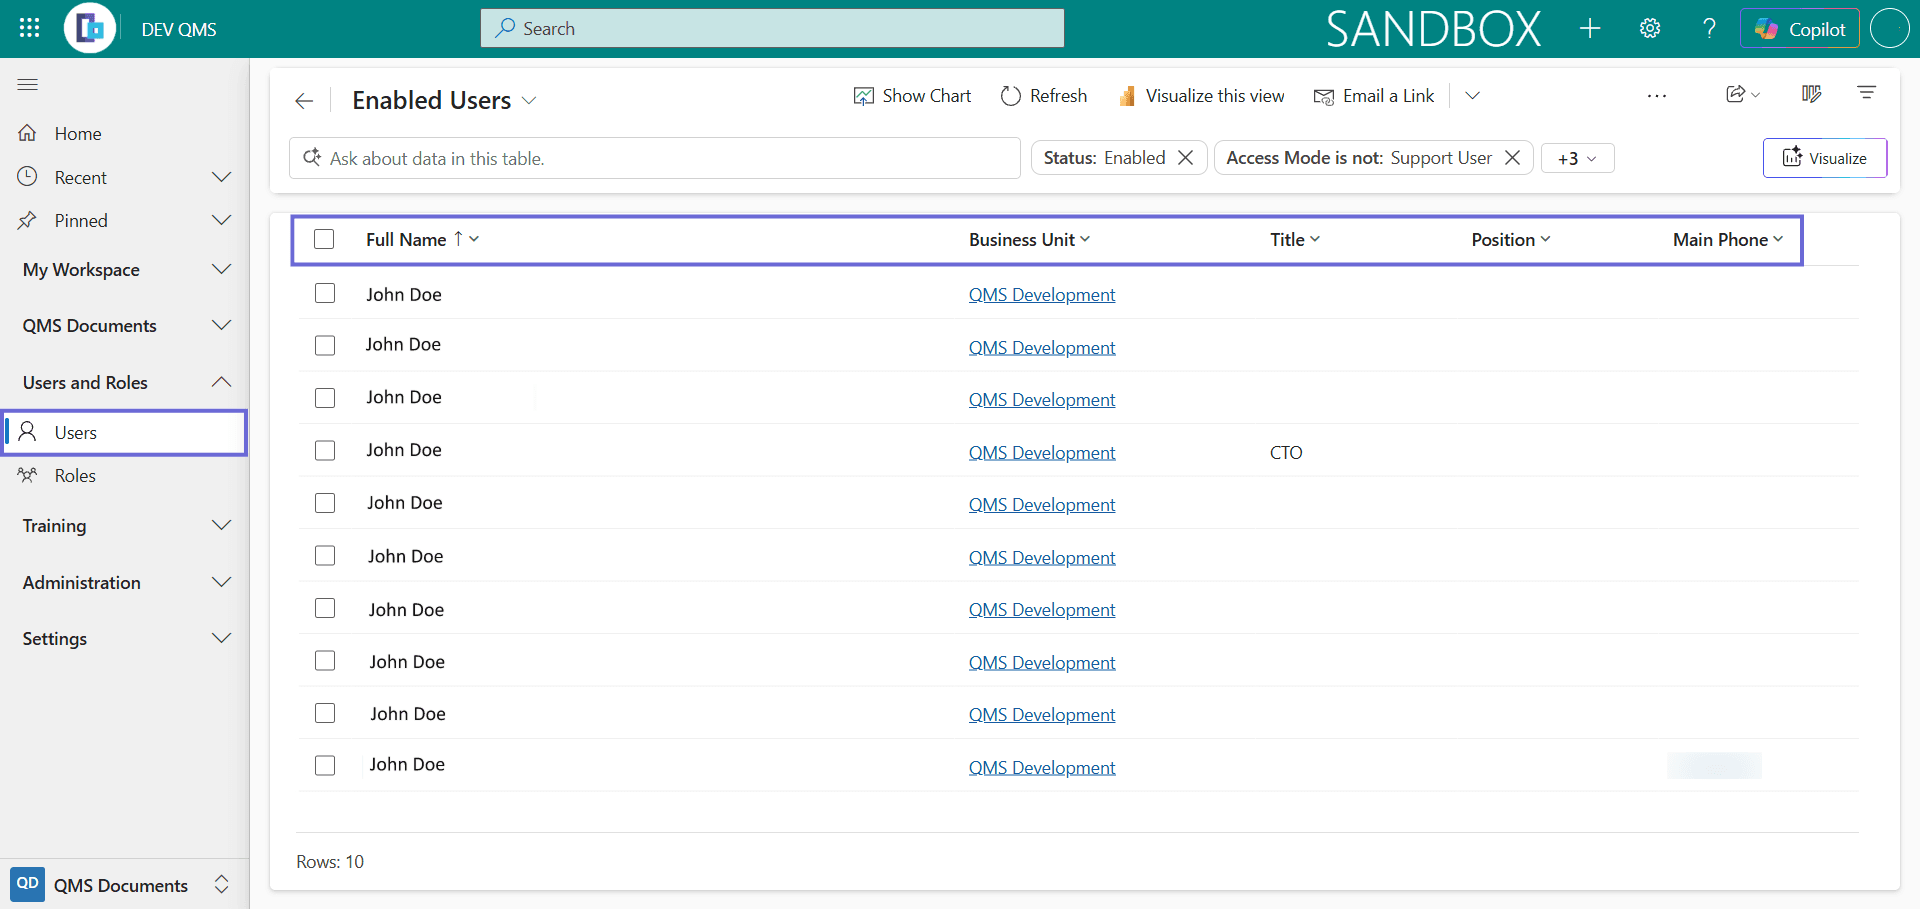The height and width of the screenshot is (909, 1920).
Task: Open the share icon menu
Action: click(1743, 94)
